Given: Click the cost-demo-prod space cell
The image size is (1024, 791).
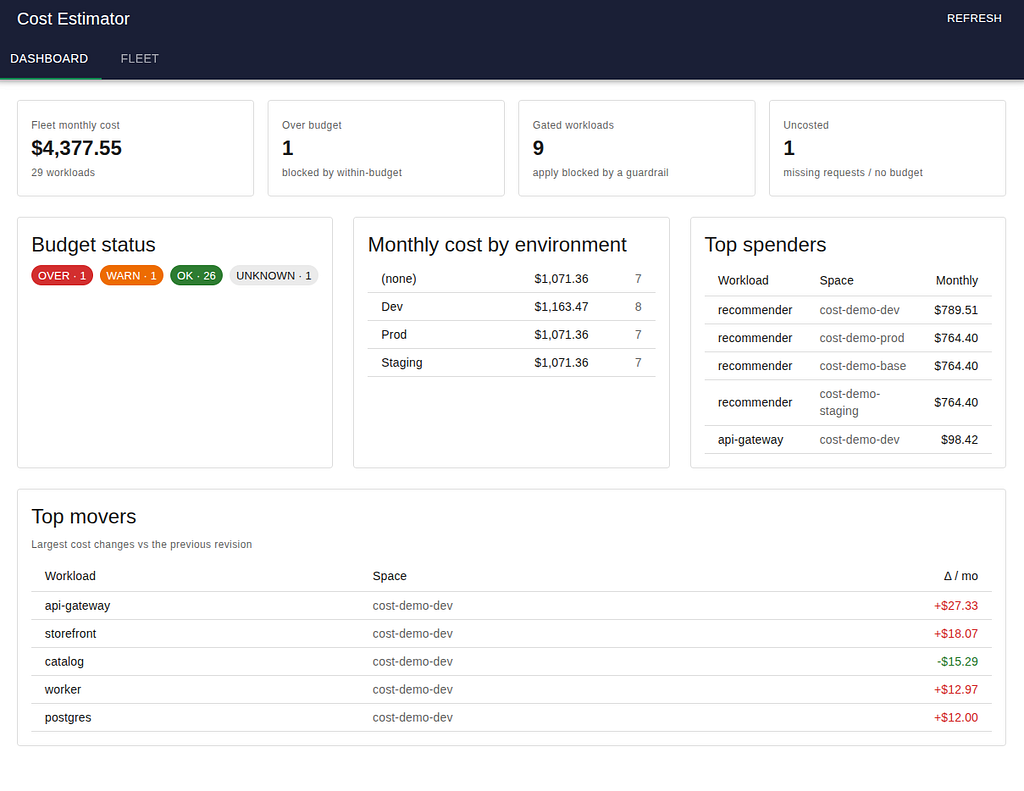Looking at the screenshot, I should pyautogui.click(x=862, y=338).
